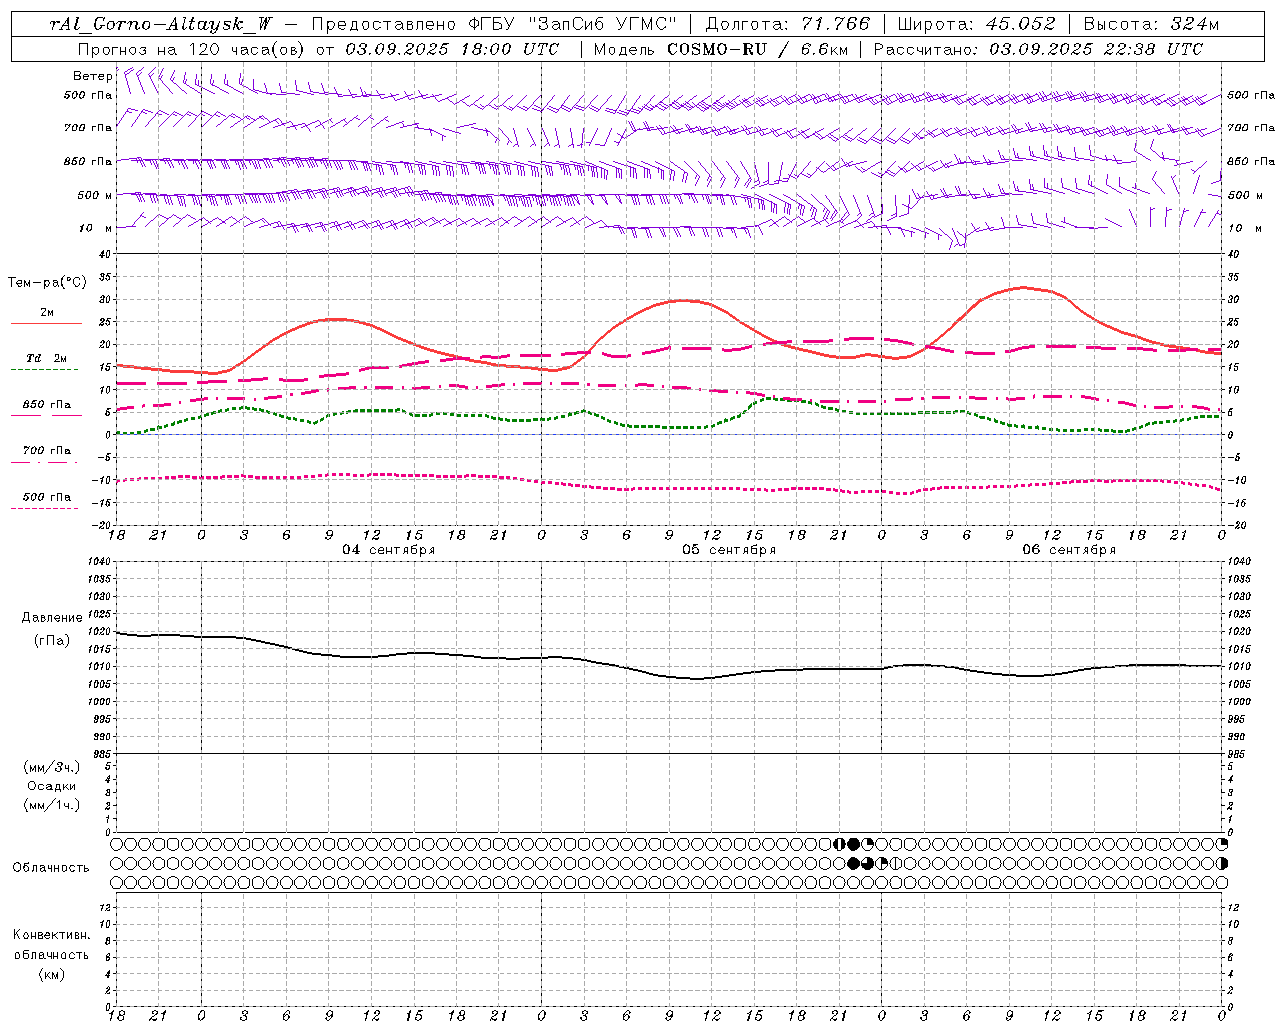Click the Td 2м legend entry
Viewport: 1280px width, 1024px height.
pyautogui.click(x=47, y=358)
